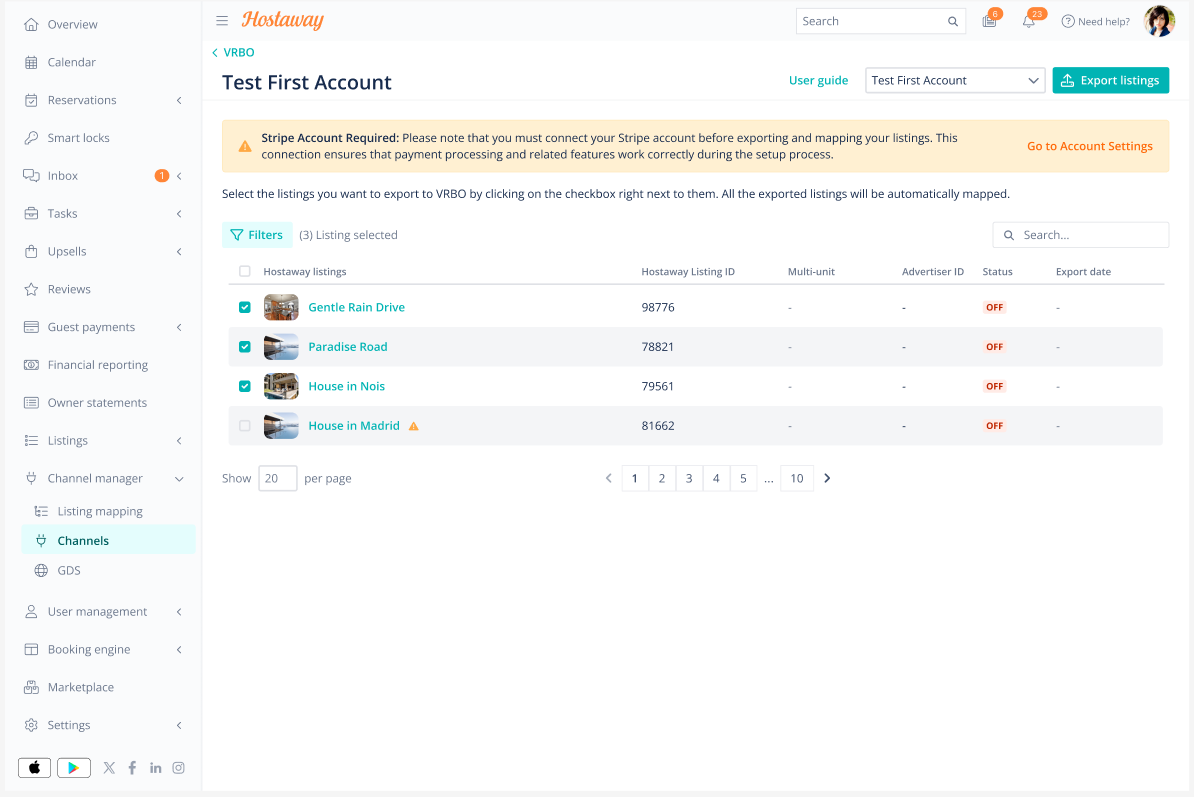The image size is (1194, 797).
Task: Open the Facebook social icon
Action: 132,767
